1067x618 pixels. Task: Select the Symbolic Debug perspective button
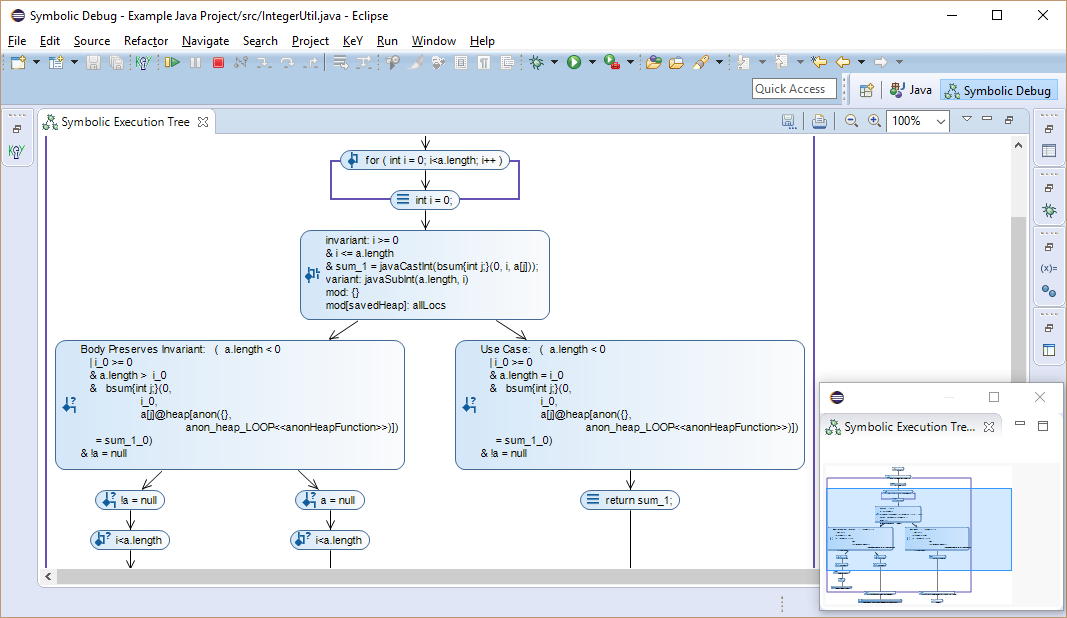pos(998,91)
